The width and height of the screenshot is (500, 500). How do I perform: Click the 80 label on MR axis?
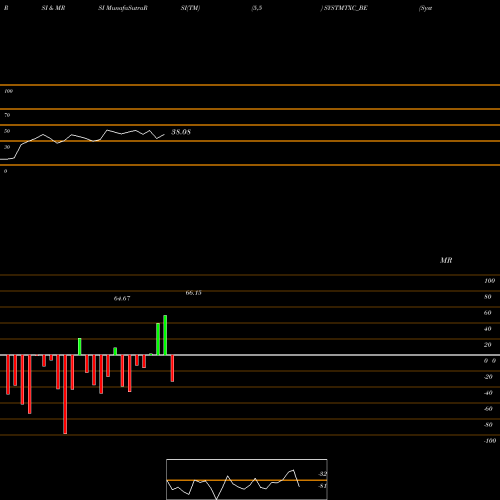click(488, 297)
